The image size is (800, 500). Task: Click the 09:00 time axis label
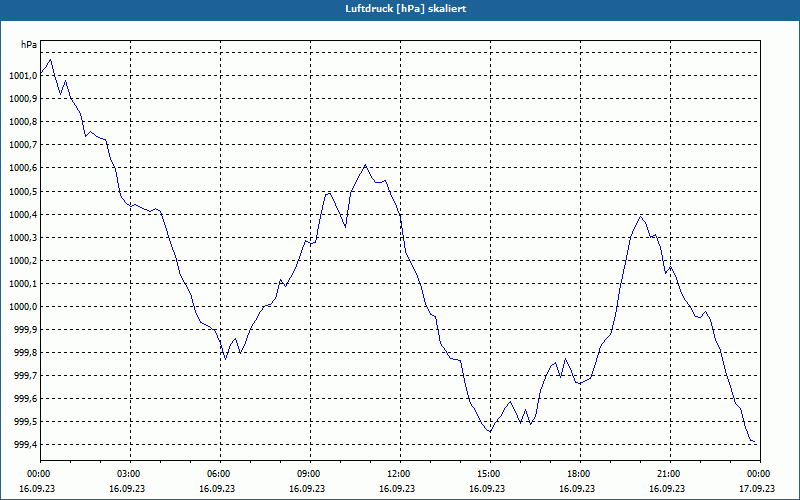coord(310,474)
